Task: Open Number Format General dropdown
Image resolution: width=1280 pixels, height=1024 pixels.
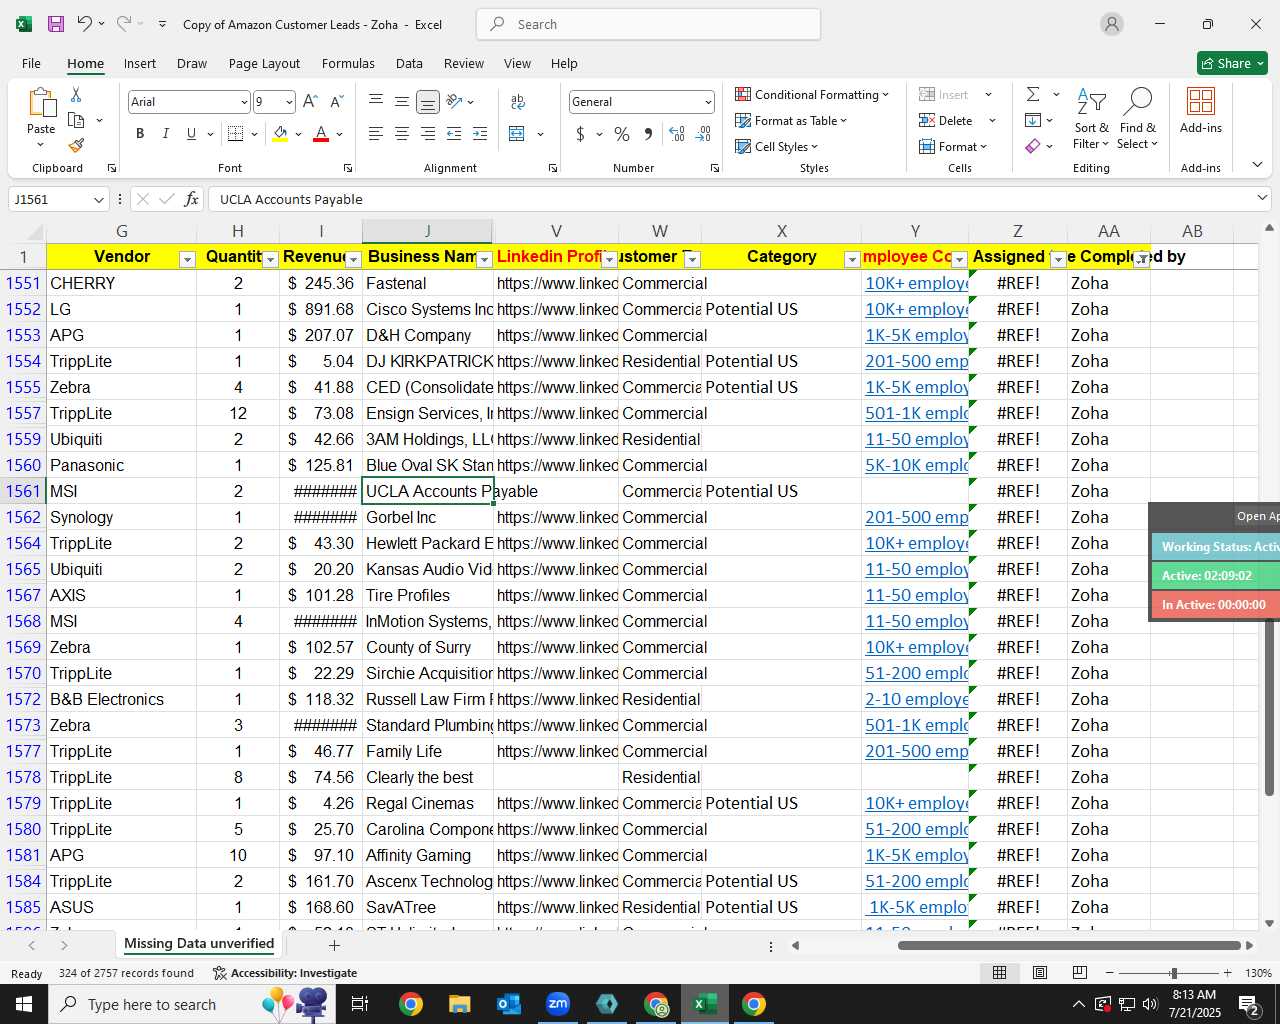Action: (708, 102)
